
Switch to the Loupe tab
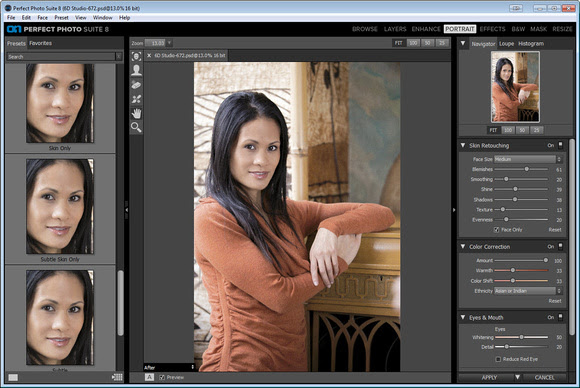(x=506, y=44)
